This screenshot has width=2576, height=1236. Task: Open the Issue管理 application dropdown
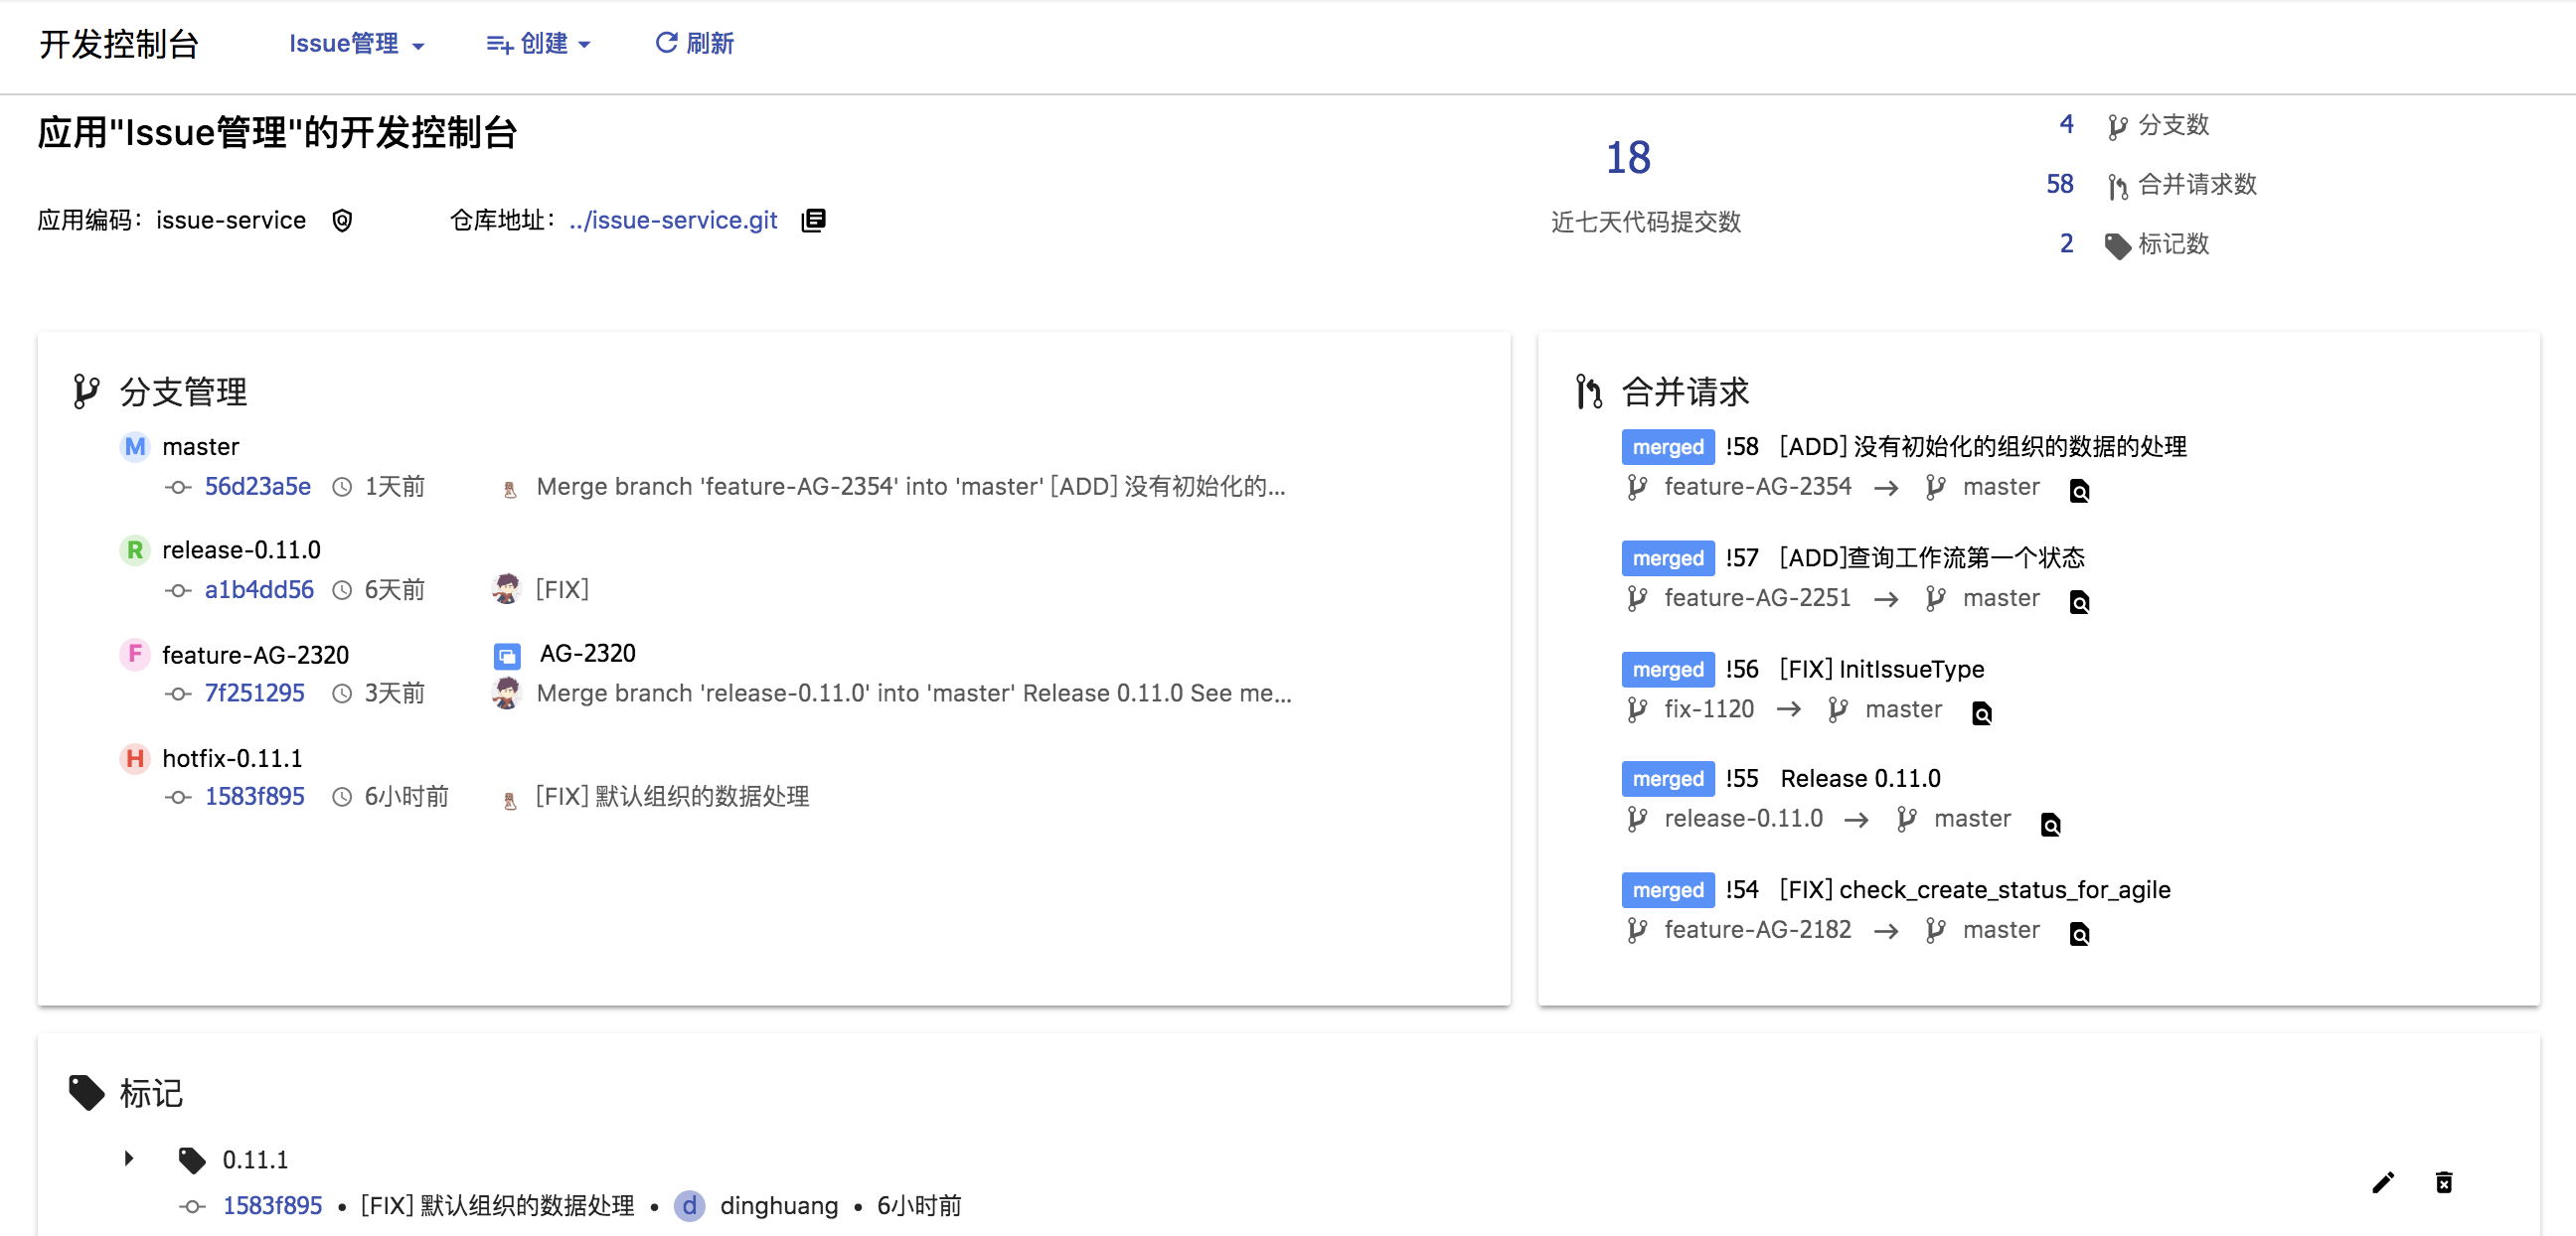pyautogui.click(x=356, y=44)
